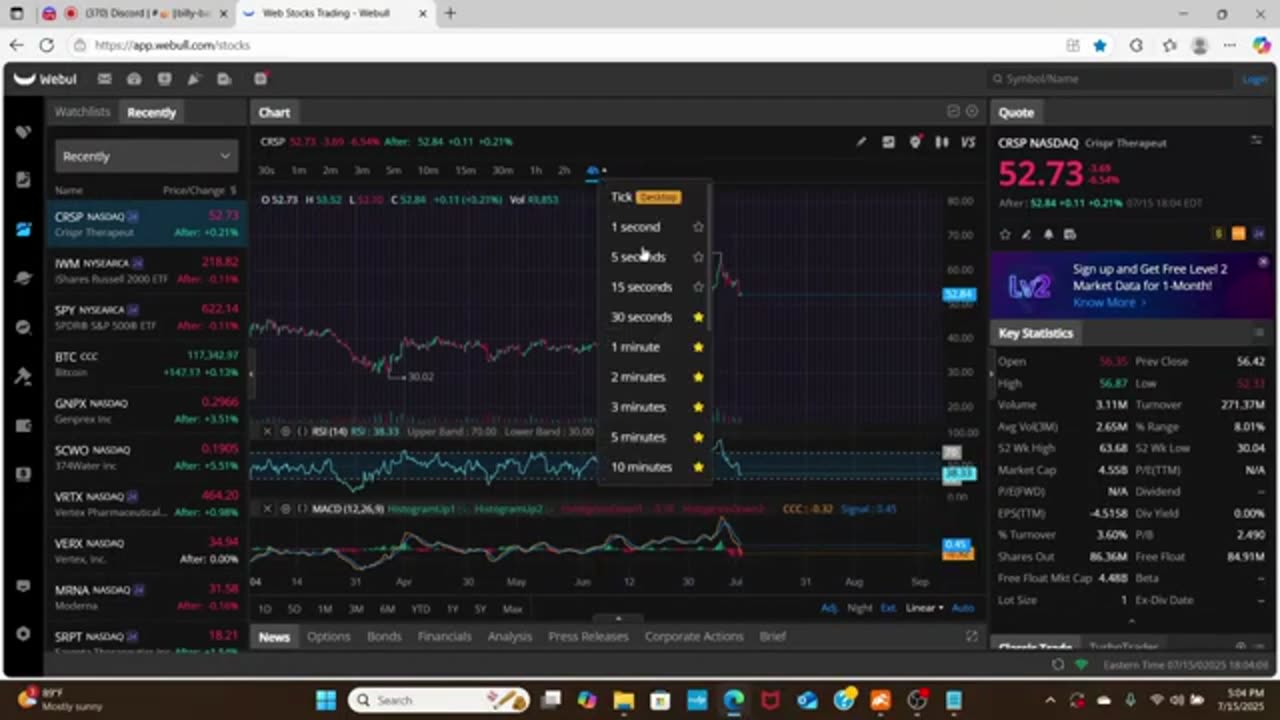Click Know More in Level 2 banner

tap(1109, 302)
